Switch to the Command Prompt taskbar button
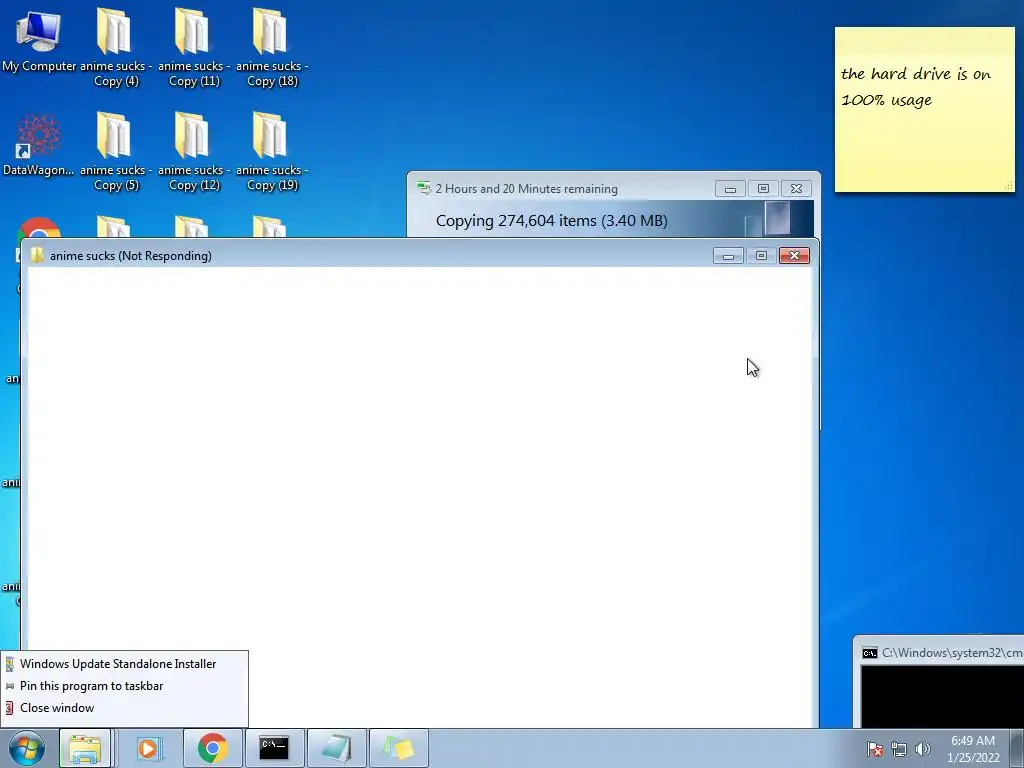The width and height of the screenshot is (1024, 768). coord(274,748)
